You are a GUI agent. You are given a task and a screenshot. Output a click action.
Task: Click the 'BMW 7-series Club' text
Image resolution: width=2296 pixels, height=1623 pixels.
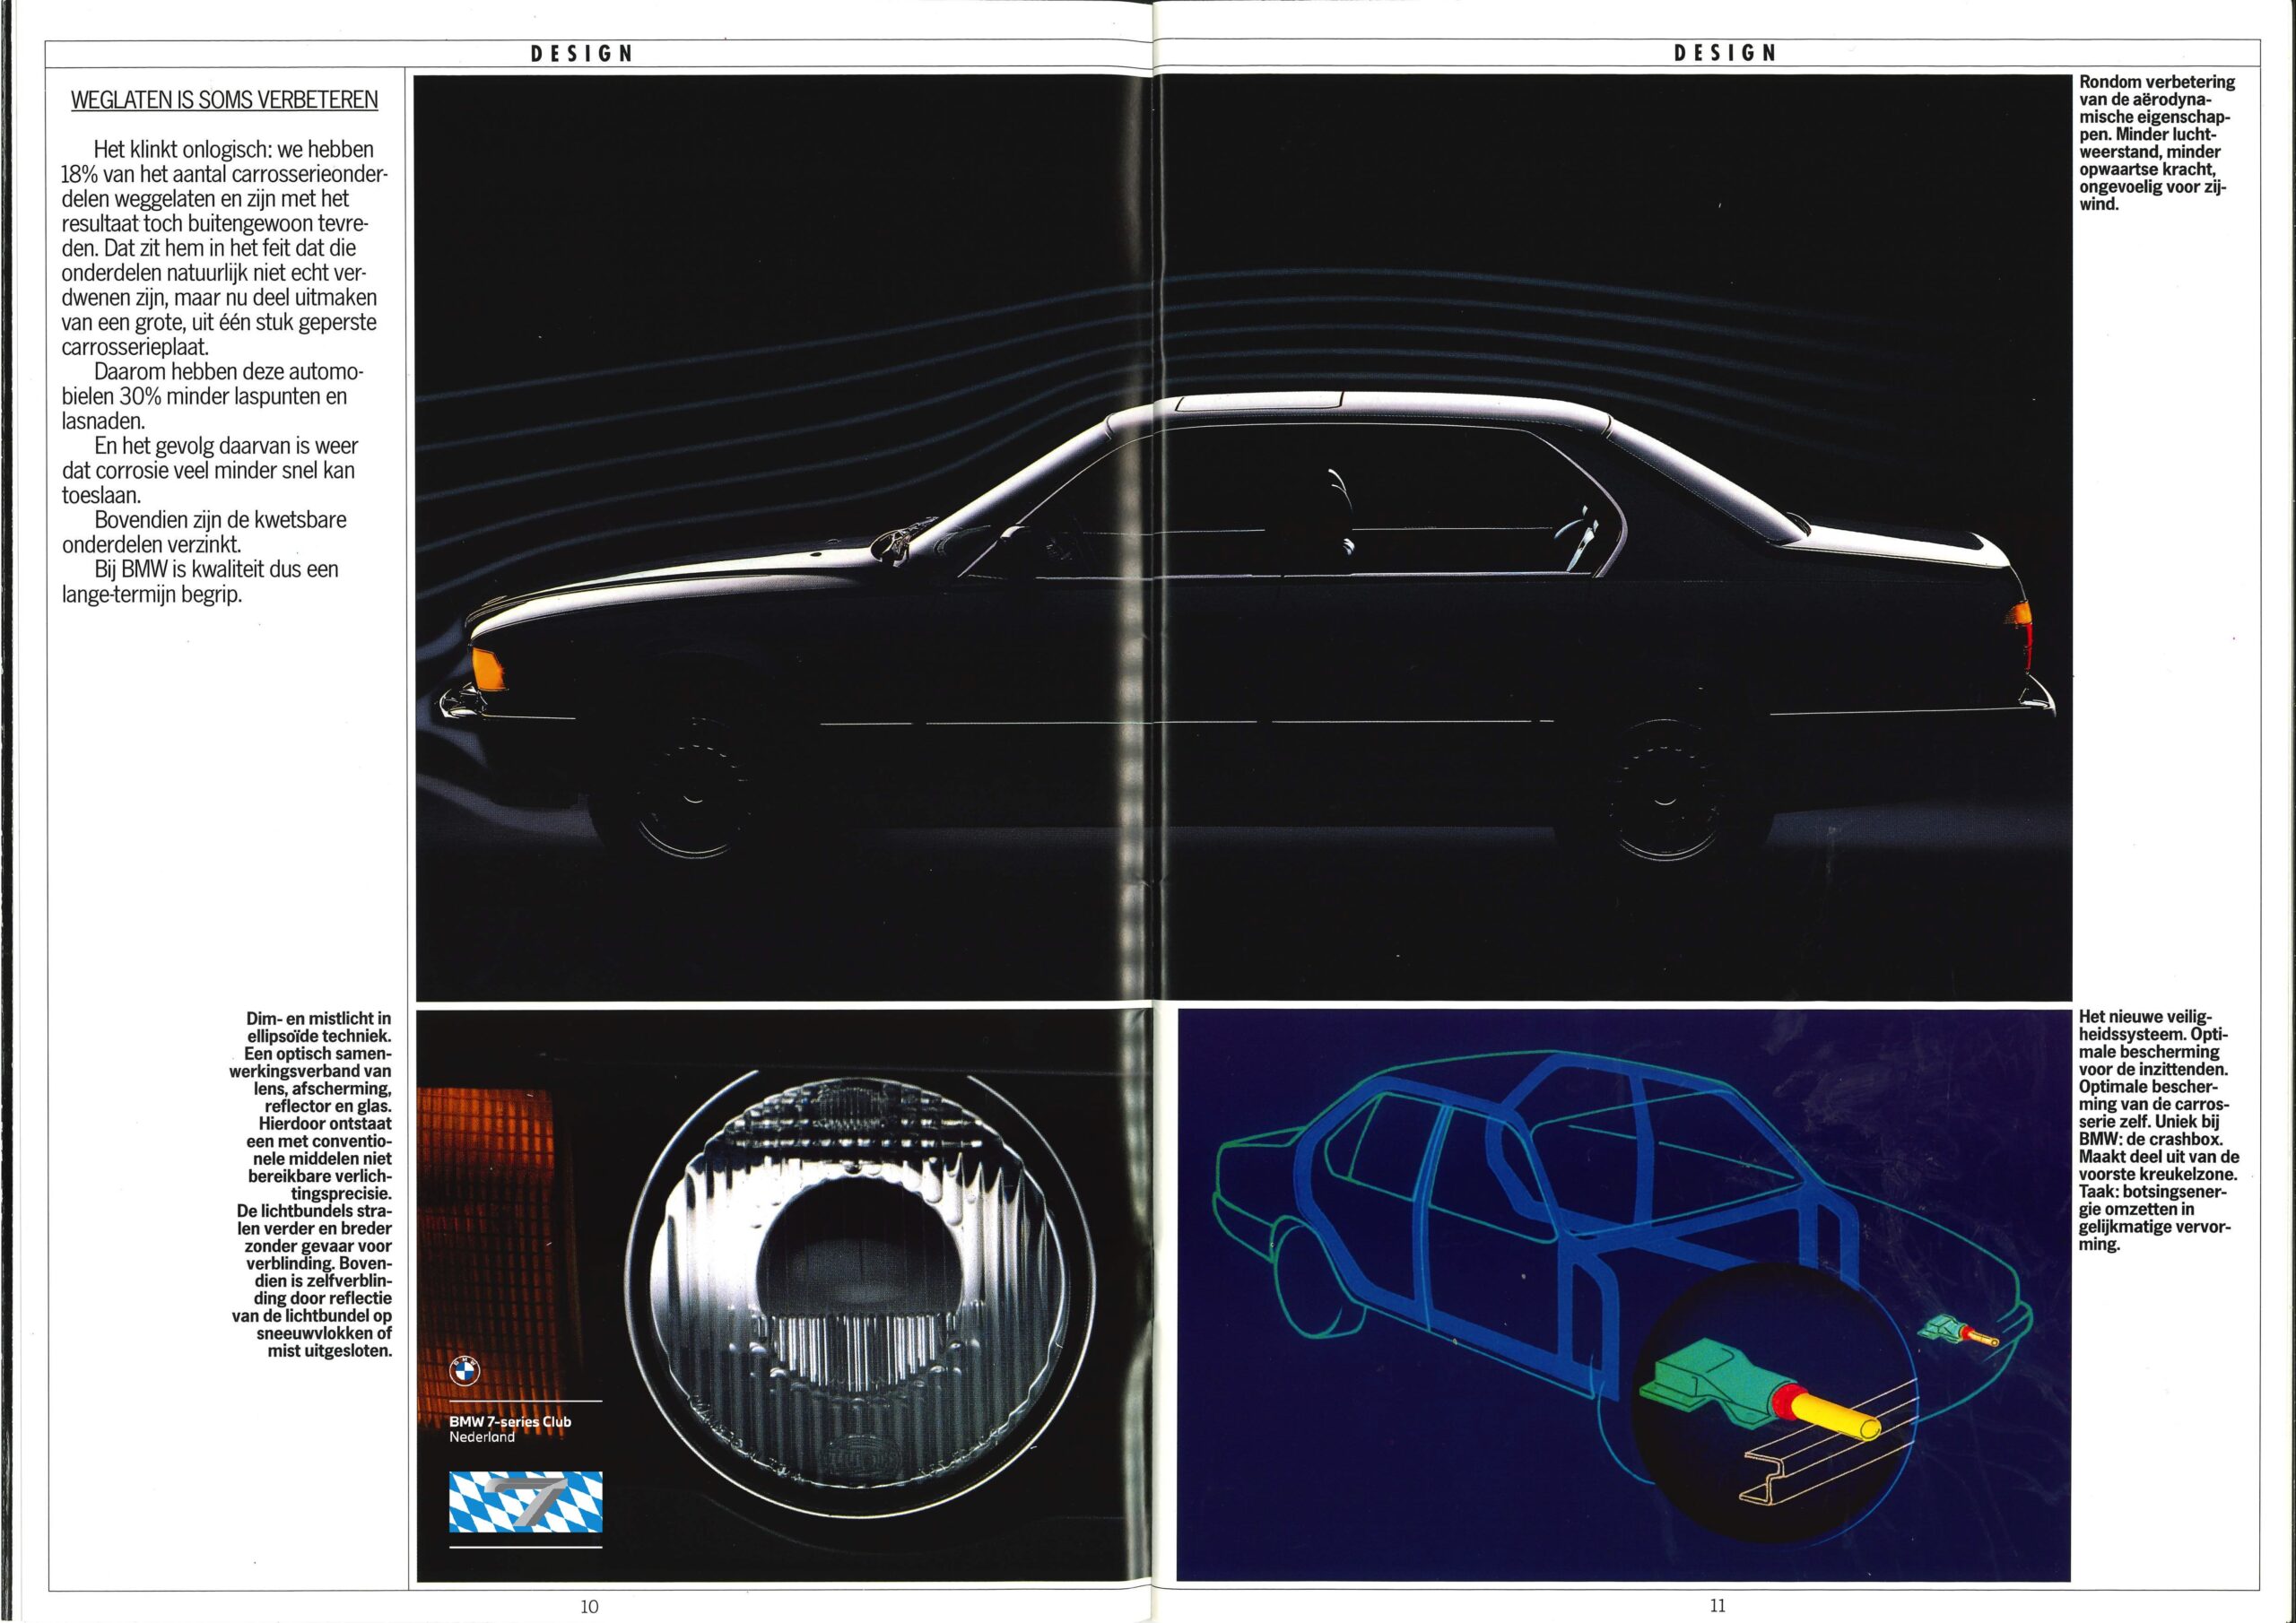(510, 1421)
